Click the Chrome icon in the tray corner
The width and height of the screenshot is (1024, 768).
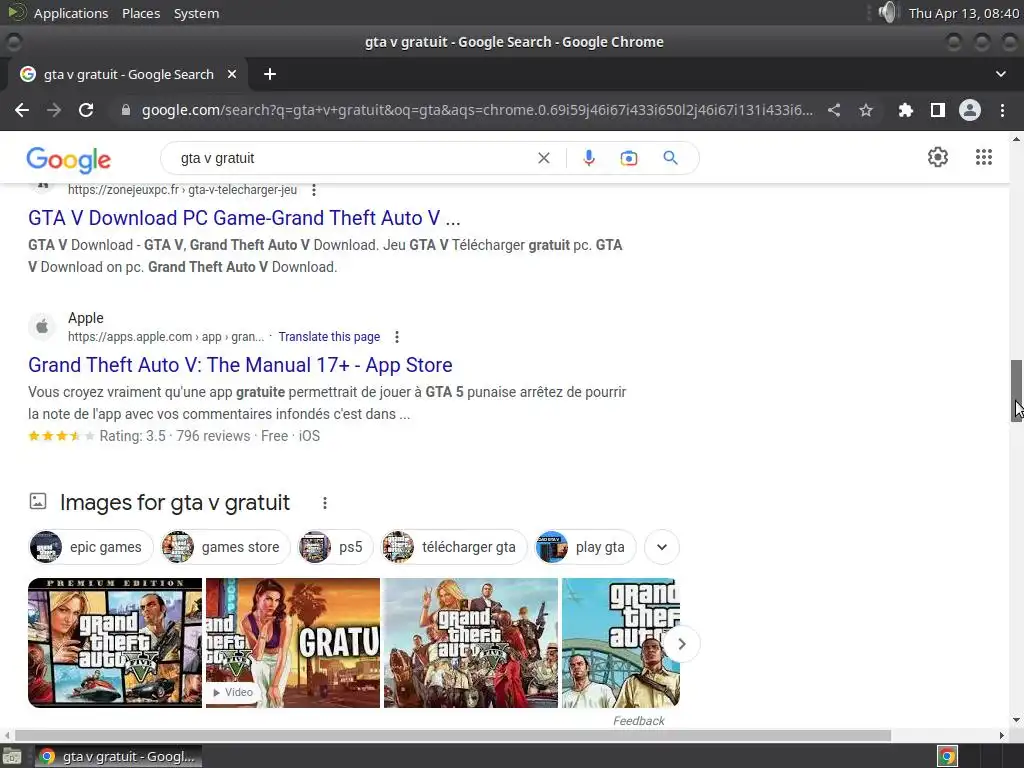coord(947,756)
